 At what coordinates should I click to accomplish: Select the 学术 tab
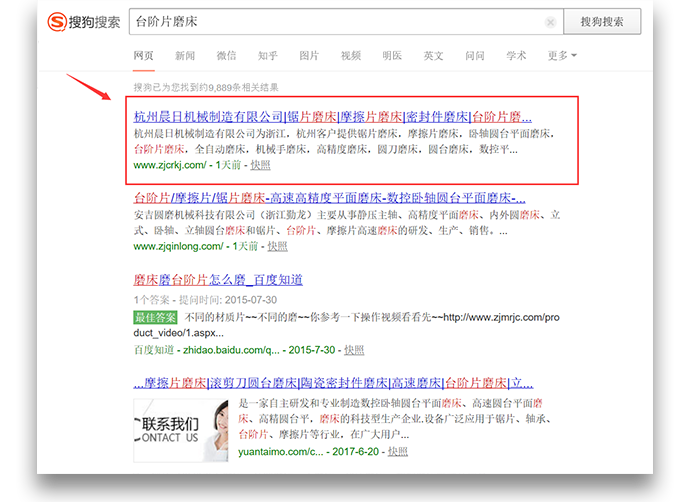click(x=516, y=56)
